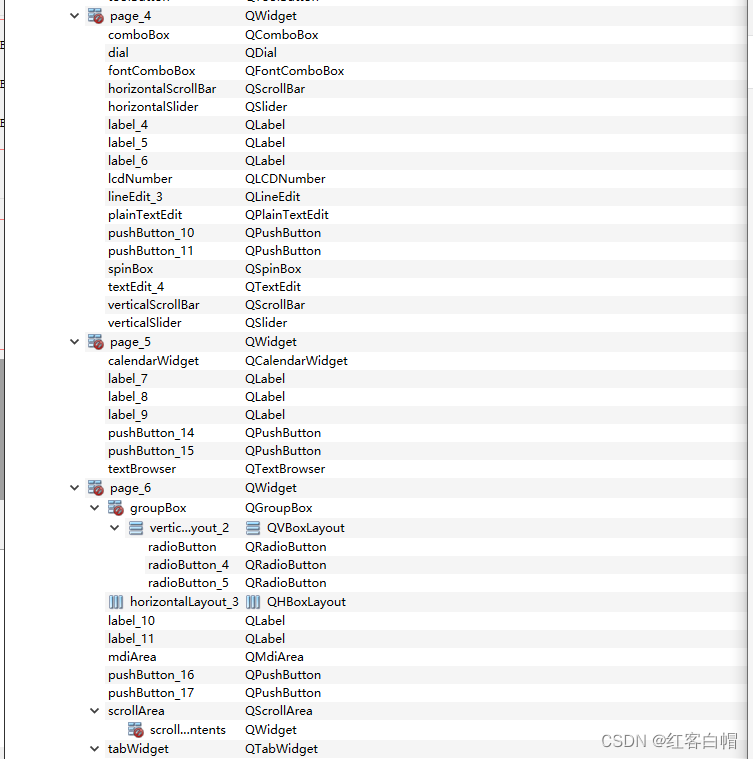Select the radioButton object row
Viewport: 753px width, 759px height.
point(182,546)
